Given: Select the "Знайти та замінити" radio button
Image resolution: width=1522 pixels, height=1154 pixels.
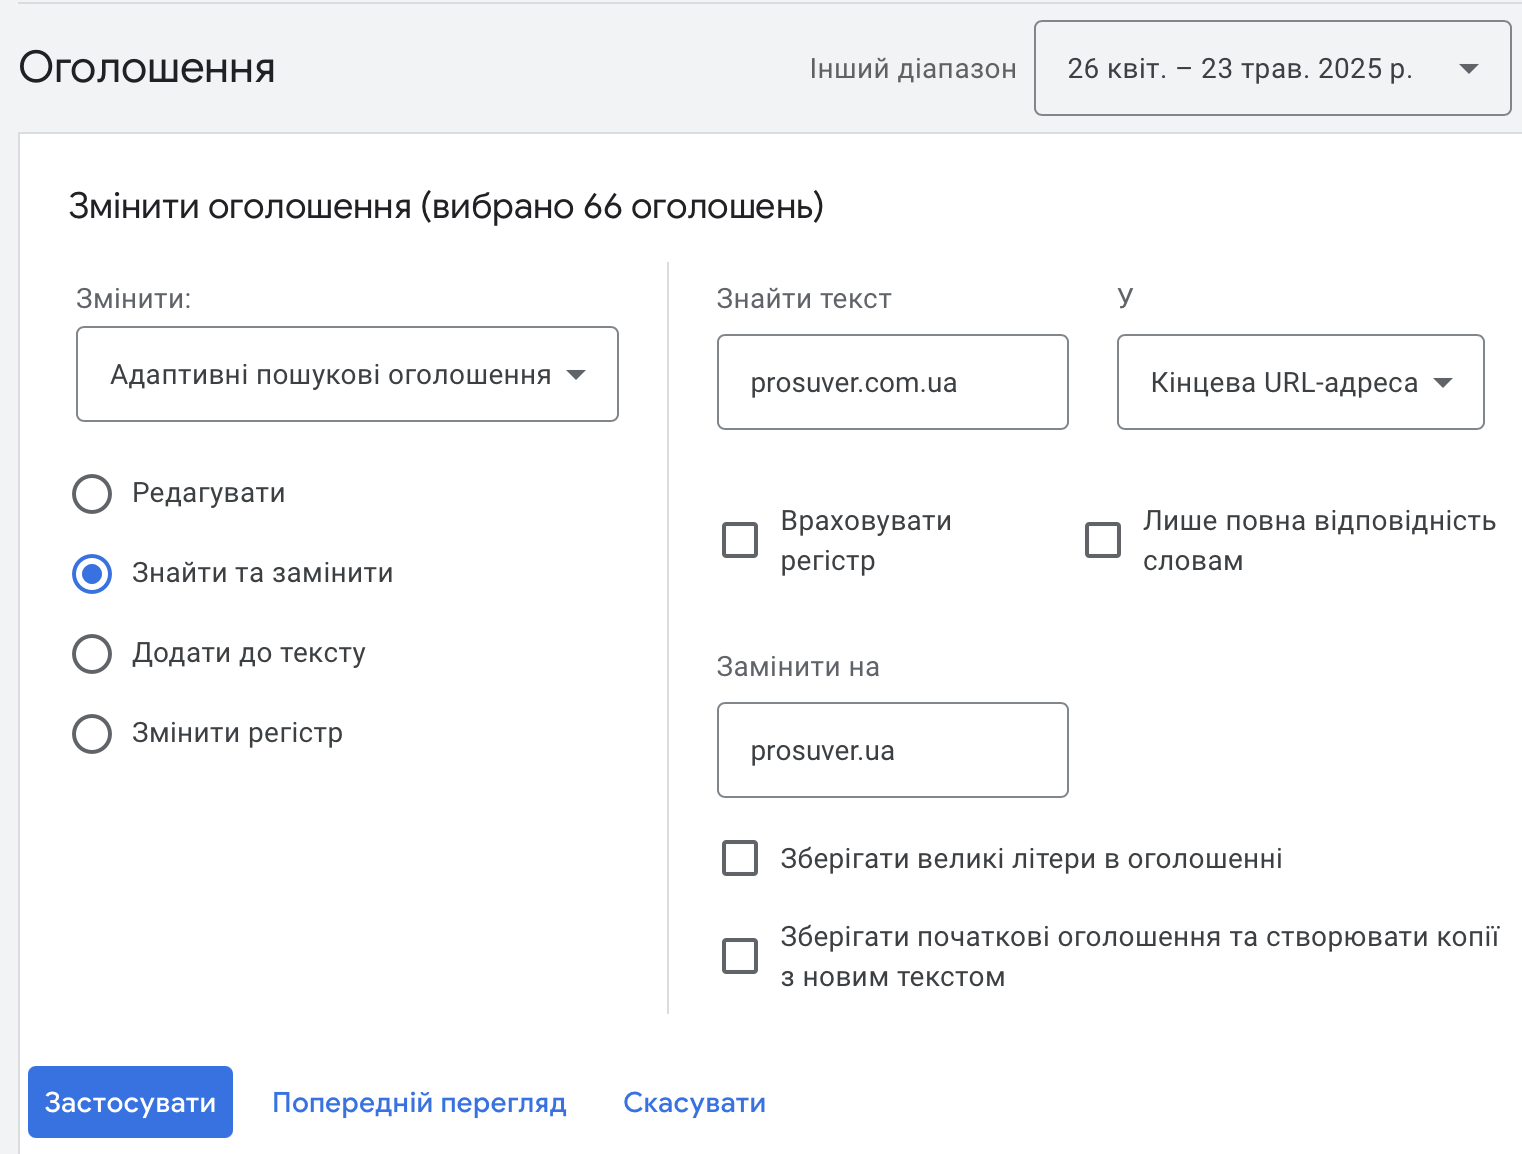Looking at the screenshot, I should [91, 573].
